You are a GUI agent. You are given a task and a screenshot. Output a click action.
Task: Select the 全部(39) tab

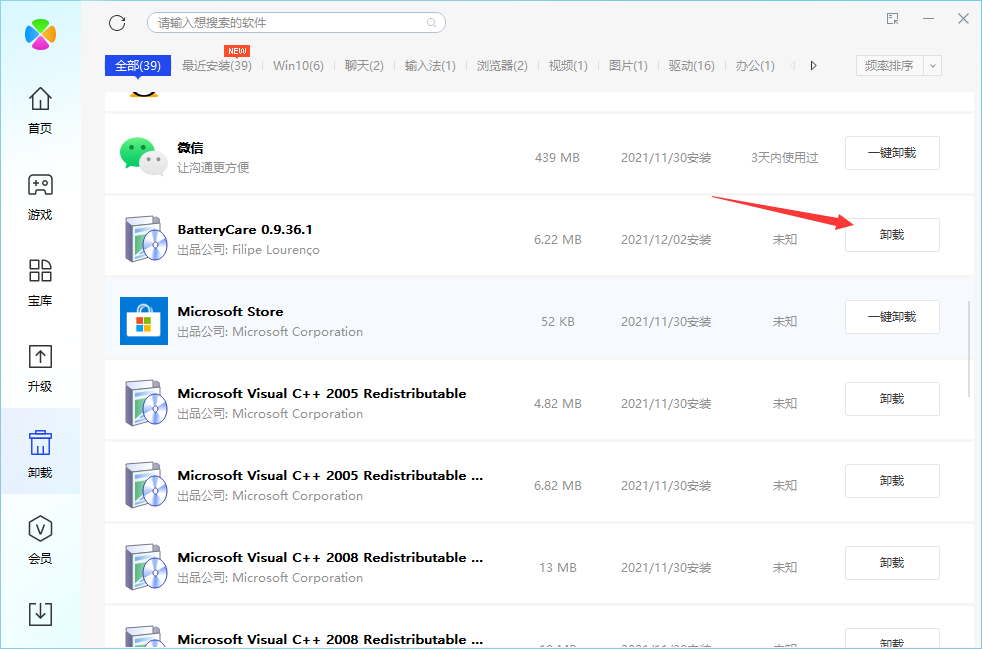pos(138,66)
